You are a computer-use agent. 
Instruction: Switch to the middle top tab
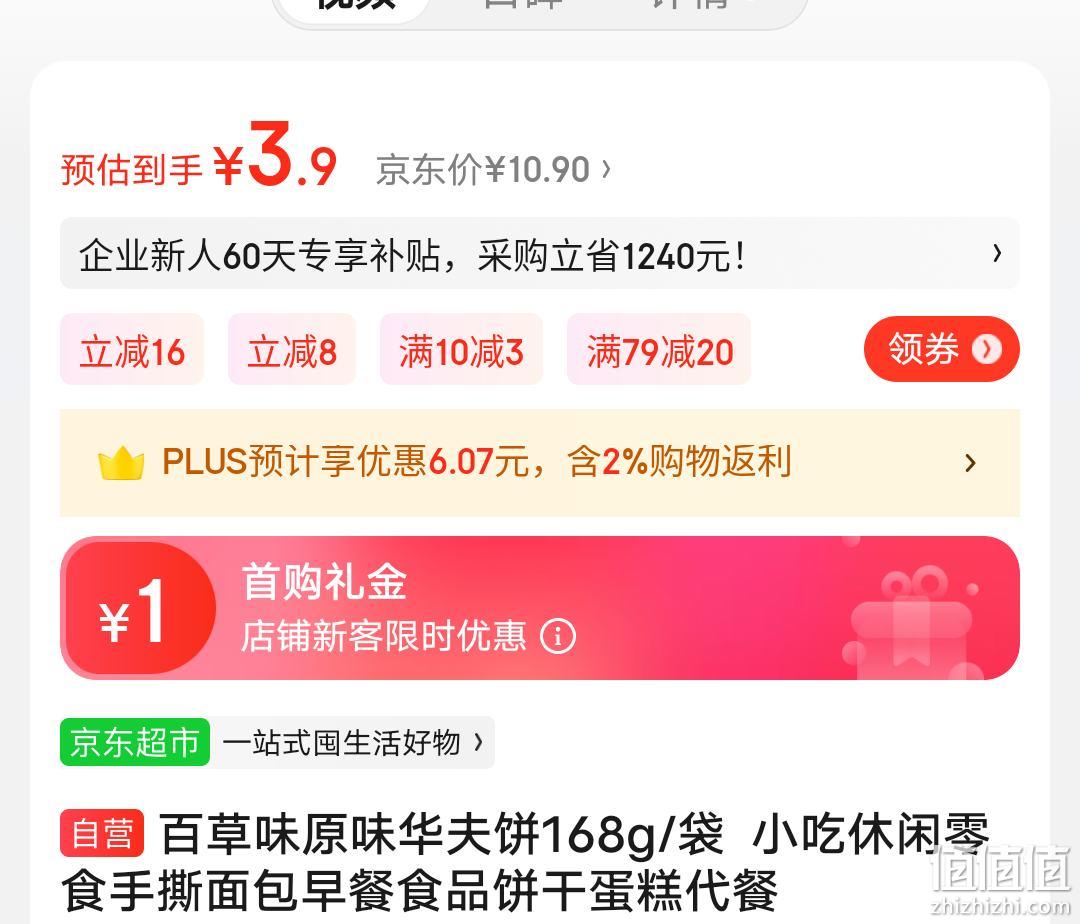523,6
